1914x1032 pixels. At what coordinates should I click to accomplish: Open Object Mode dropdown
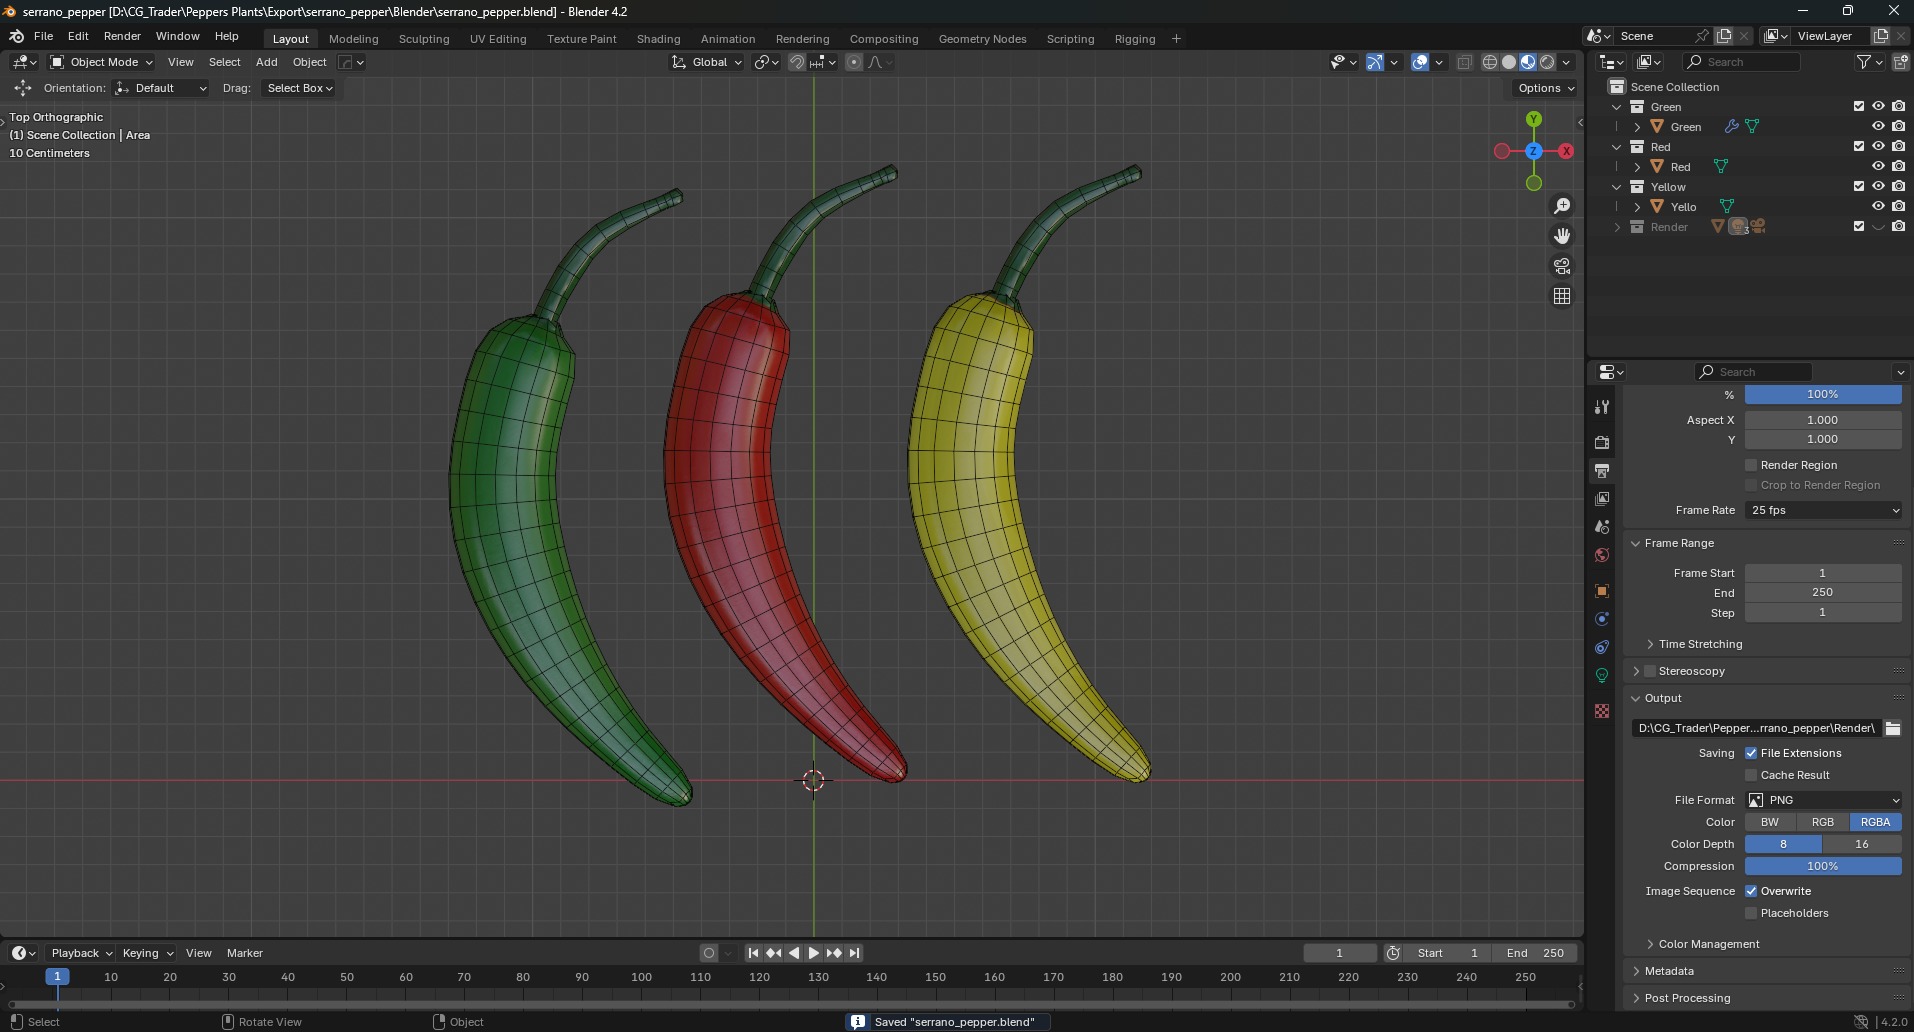click(x=101, y=62)
